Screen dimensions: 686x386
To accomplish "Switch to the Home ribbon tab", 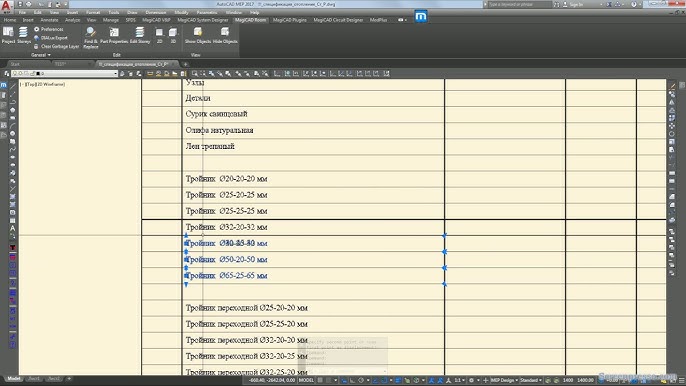I will click(10, 20).
